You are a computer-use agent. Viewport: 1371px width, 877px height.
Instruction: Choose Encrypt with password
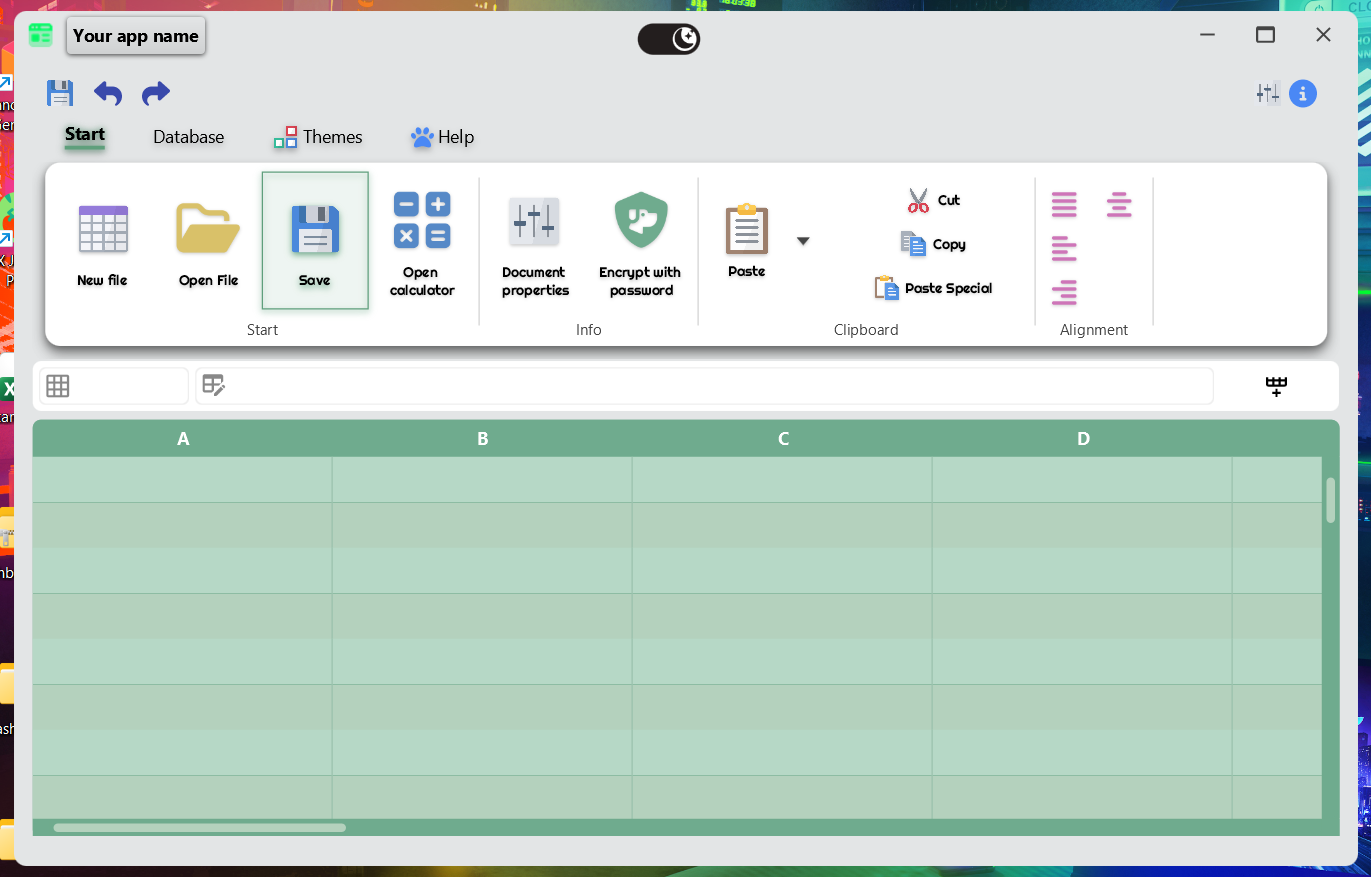pyautogui.click(x=640, y=241)
